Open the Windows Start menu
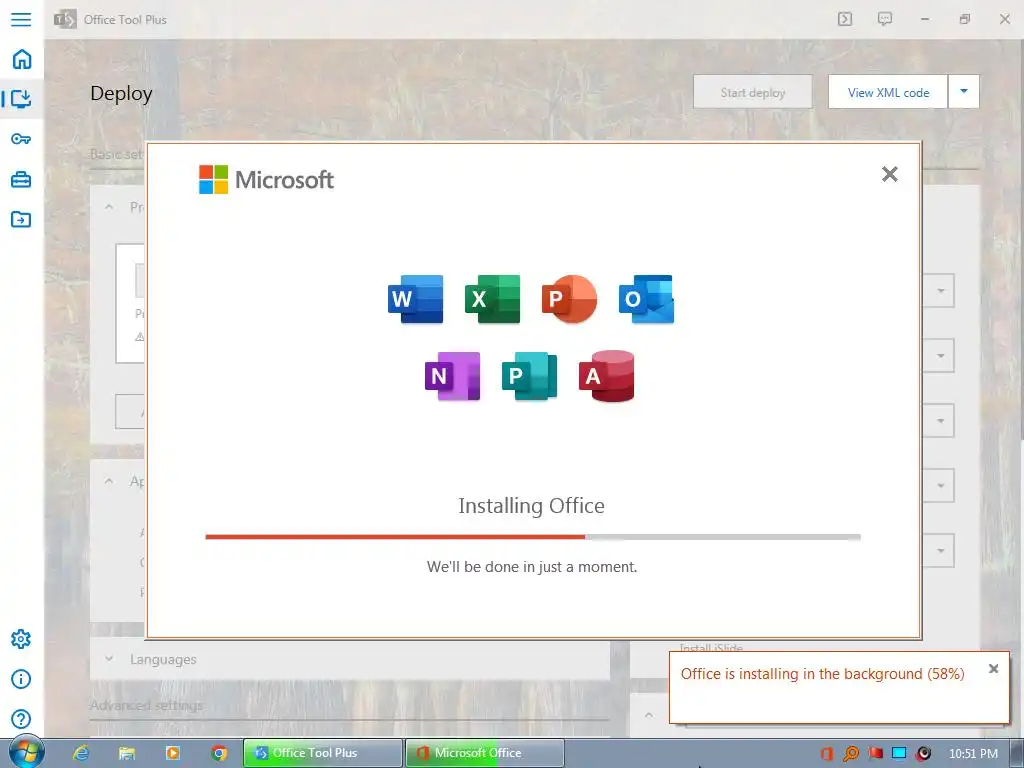The height and width of the screenshot is (768, 1024). click(x=26, y=752)
